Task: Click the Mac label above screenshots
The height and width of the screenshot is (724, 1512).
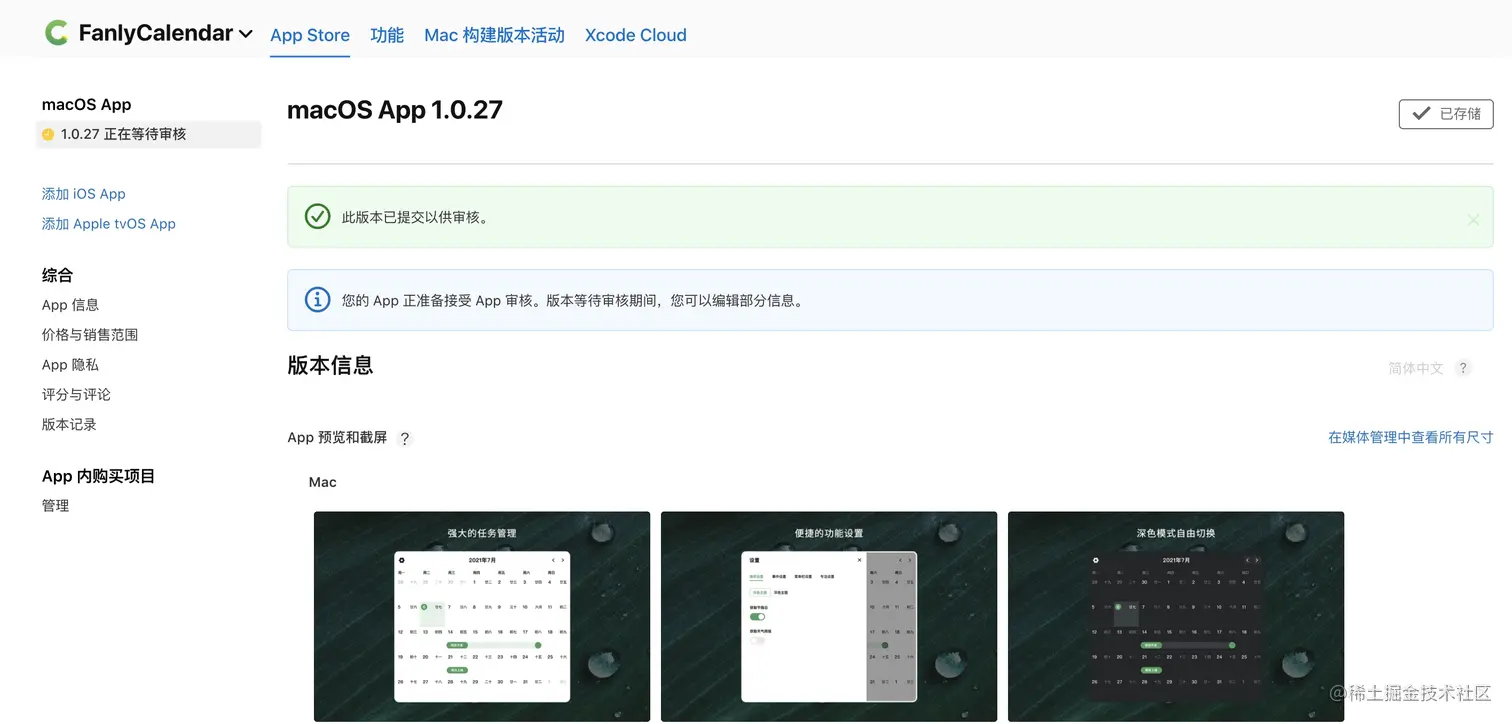Action: 323,482
